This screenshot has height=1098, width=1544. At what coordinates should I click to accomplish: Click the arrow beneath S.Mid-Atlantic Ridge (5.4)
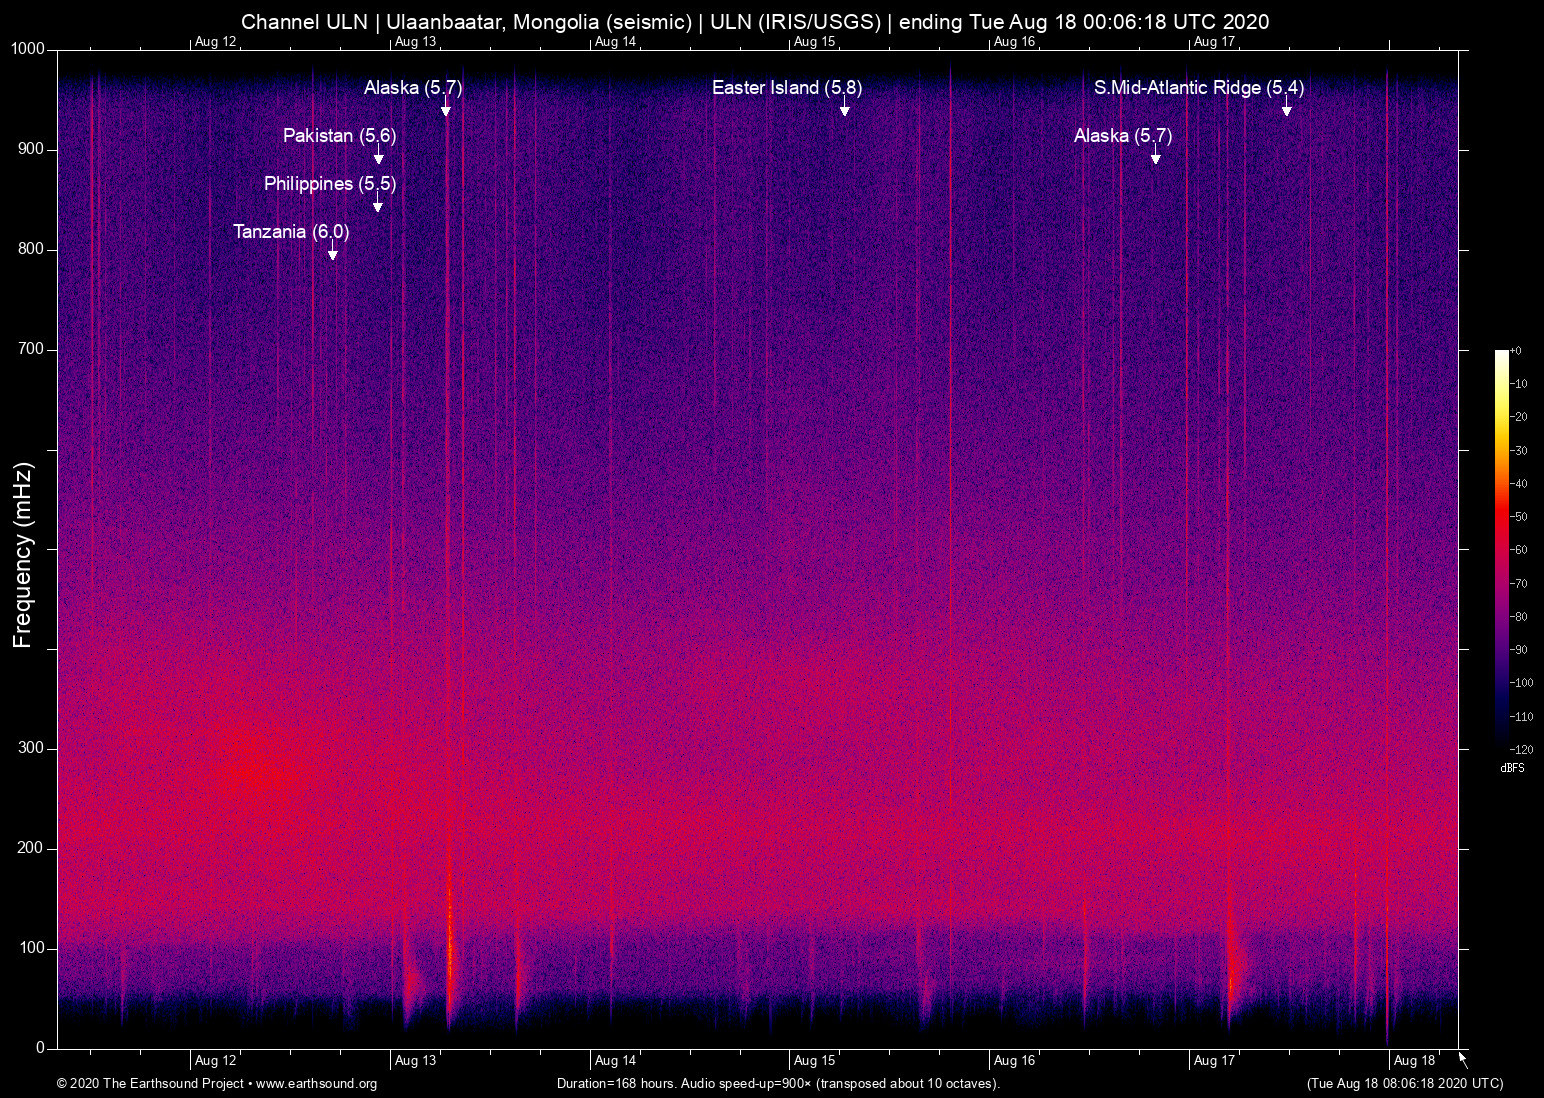tap(1287, 110)
